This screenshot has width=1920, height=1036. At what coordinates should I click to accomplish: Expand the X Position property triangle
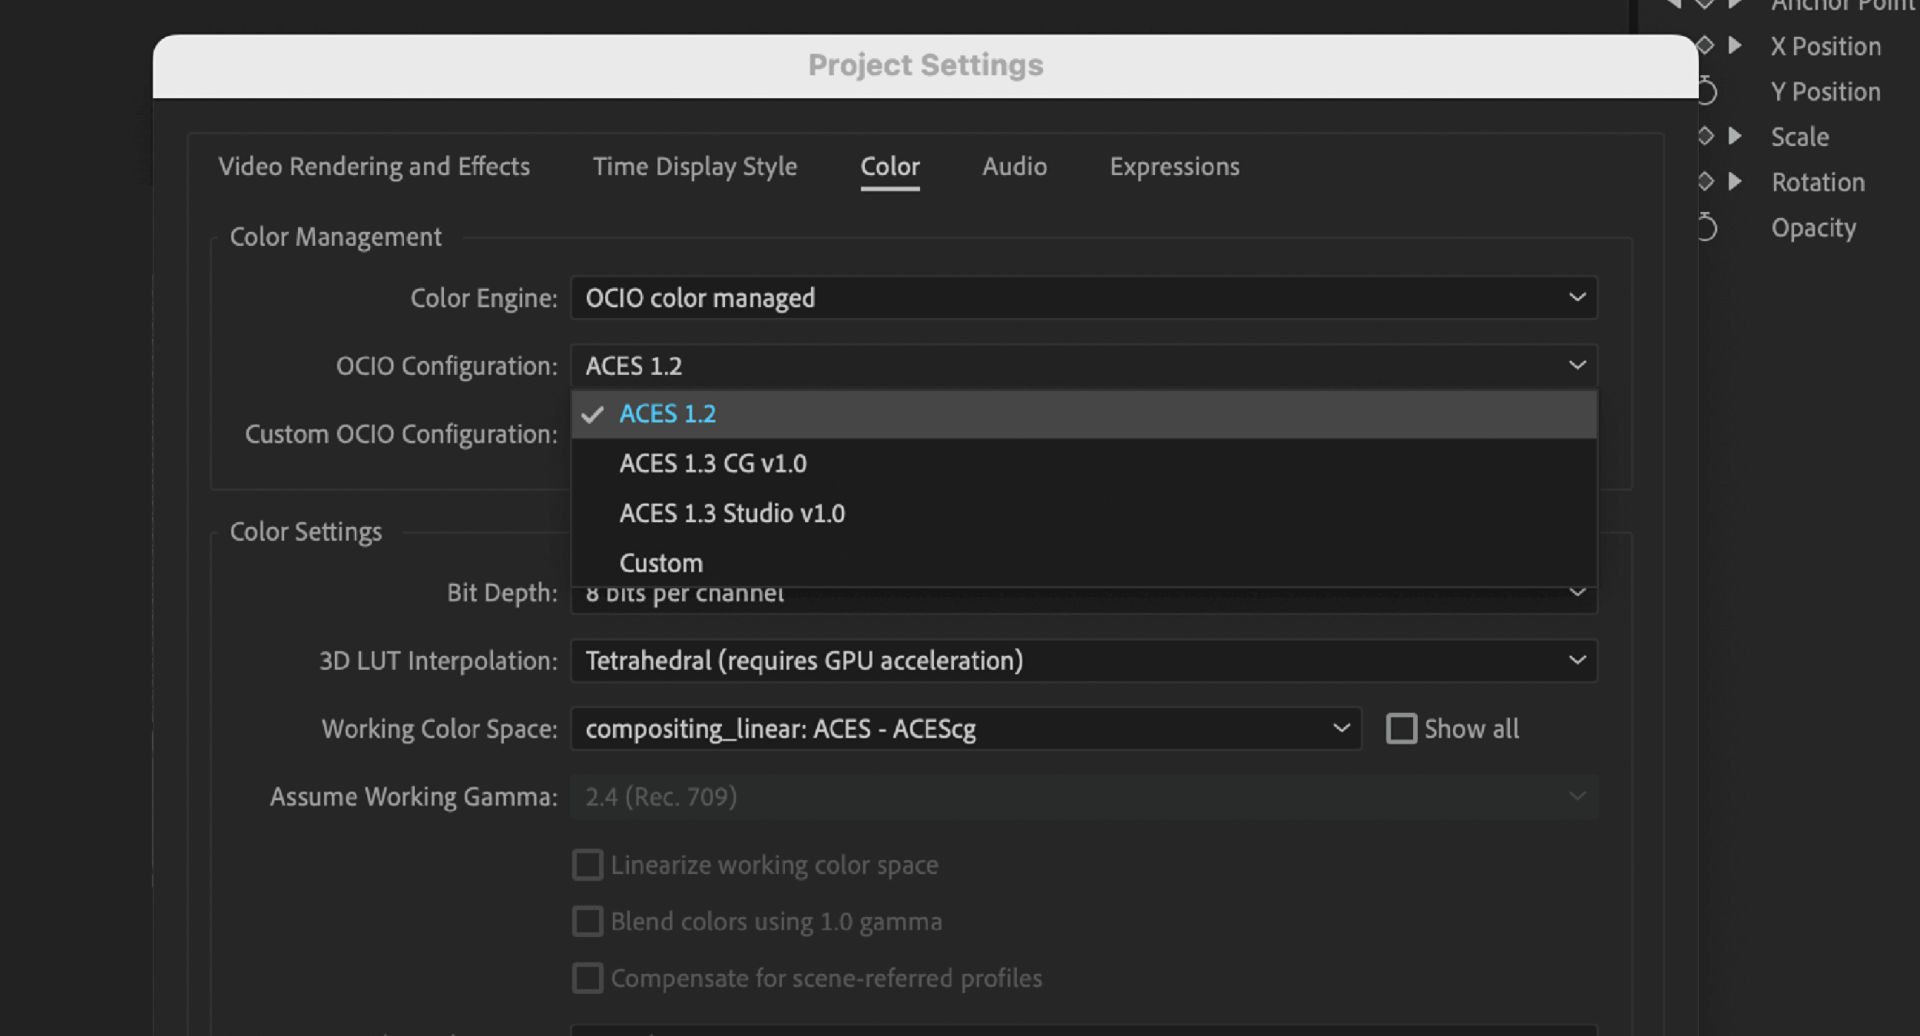click(1735, 45)
